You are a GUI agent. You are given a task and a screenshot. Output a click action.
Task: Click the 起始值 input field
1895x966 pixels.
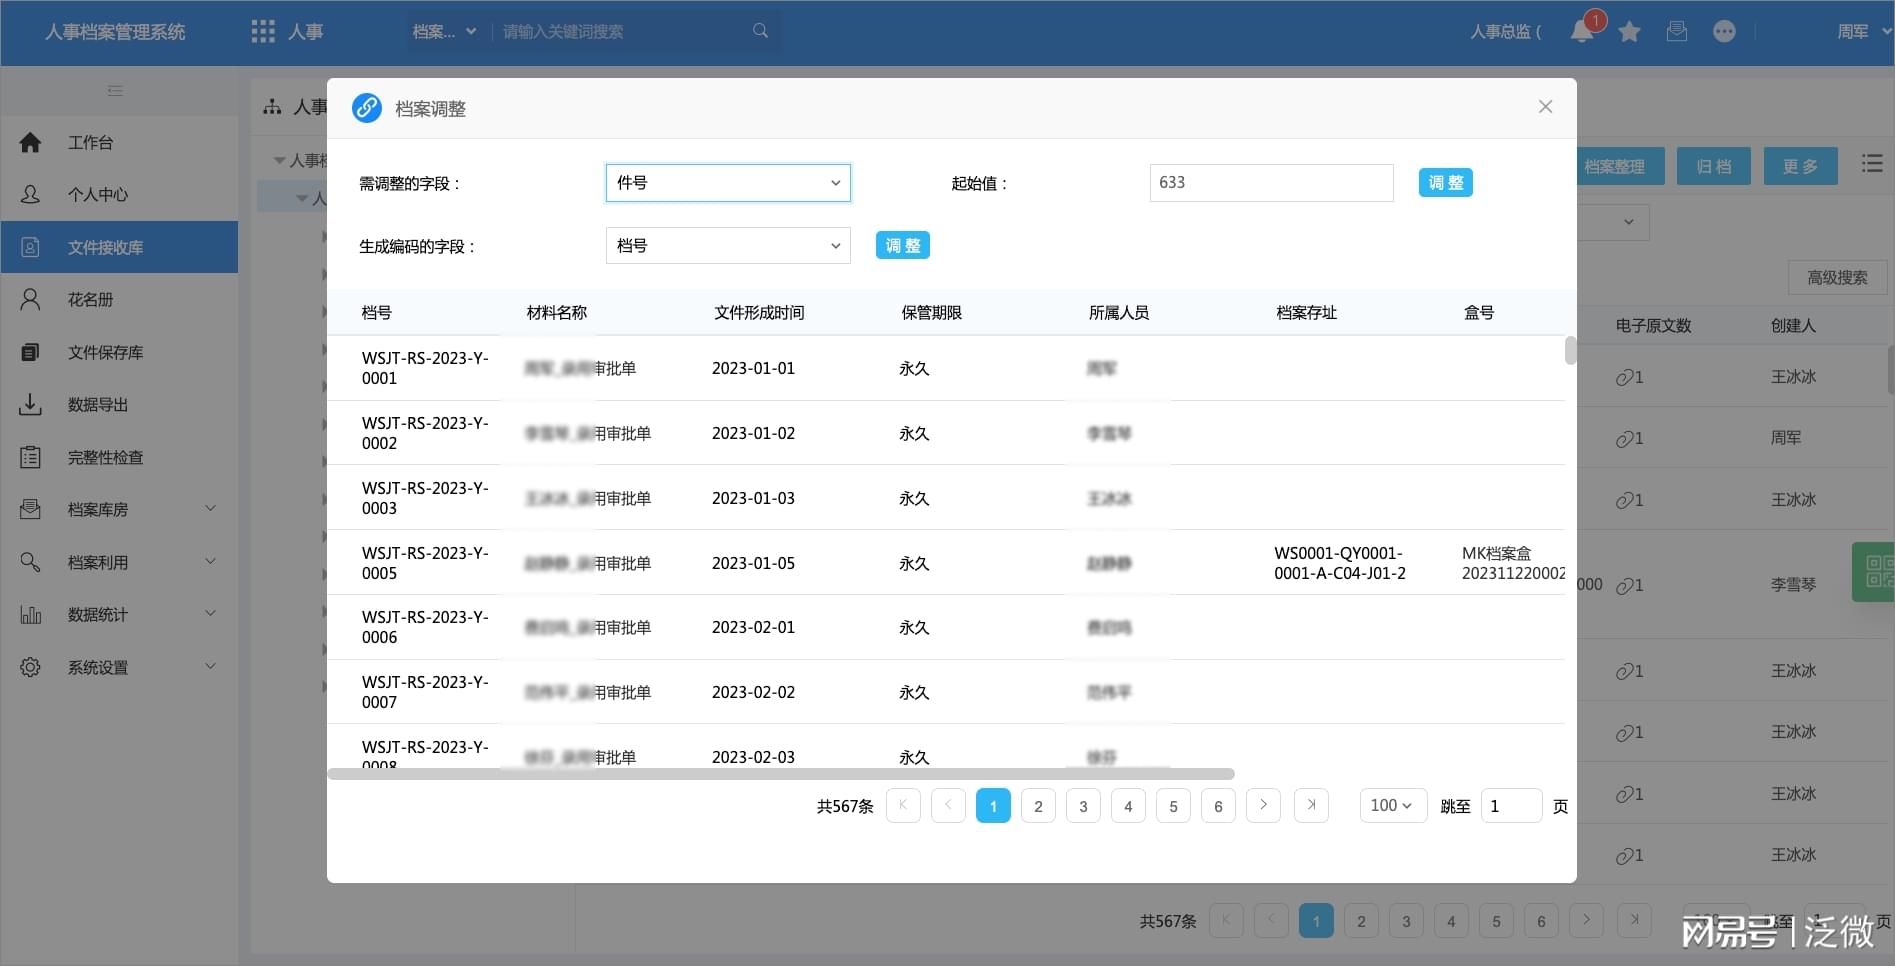tap(1271, 183)
